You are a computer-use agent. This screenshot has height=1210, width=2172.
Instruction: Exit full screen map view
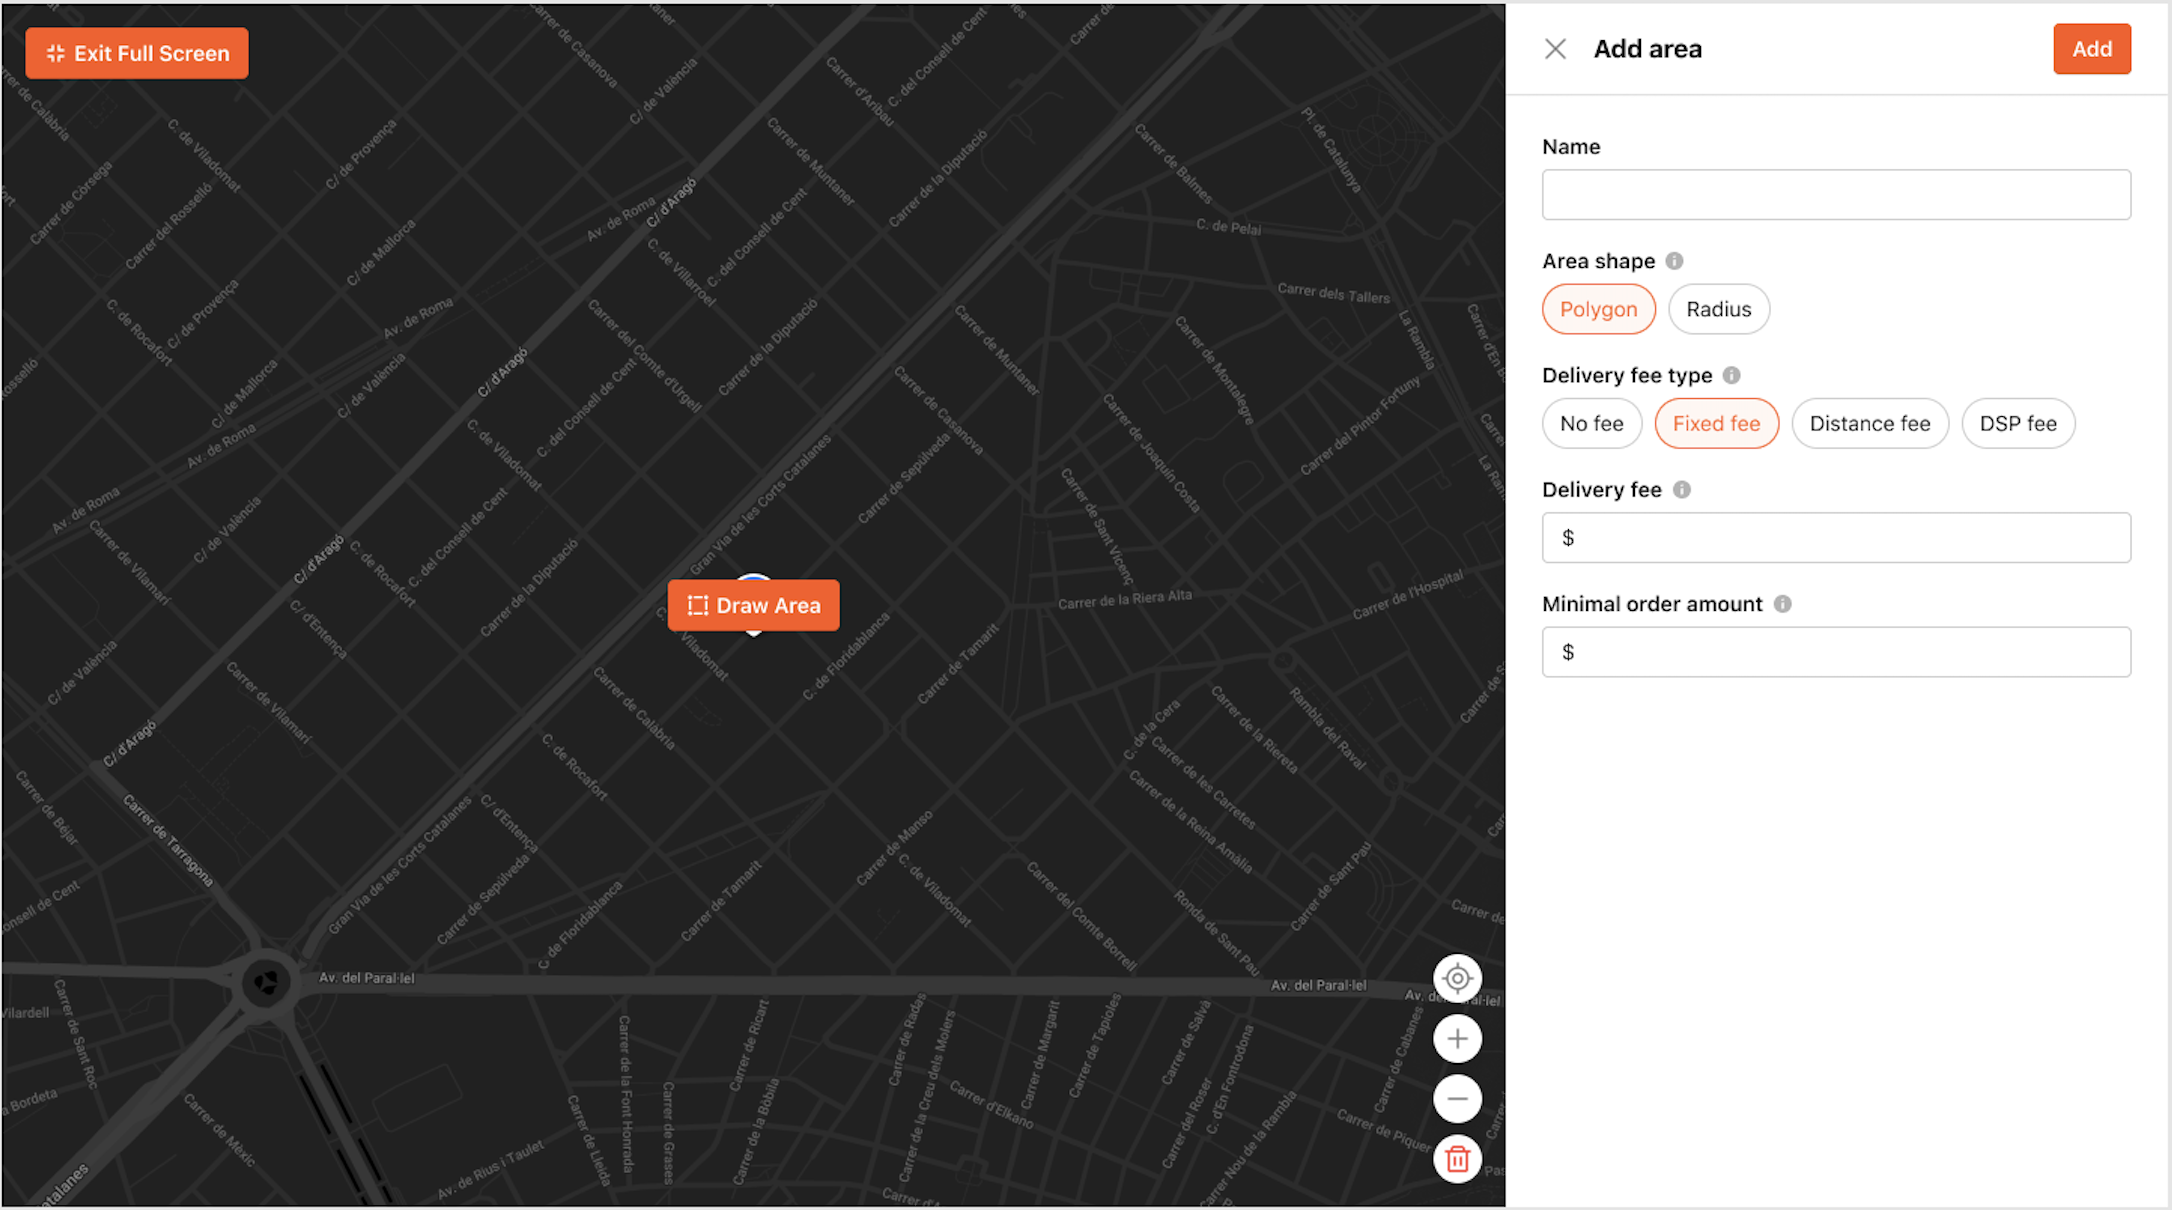pyautogui.click(x=137, y=53)
